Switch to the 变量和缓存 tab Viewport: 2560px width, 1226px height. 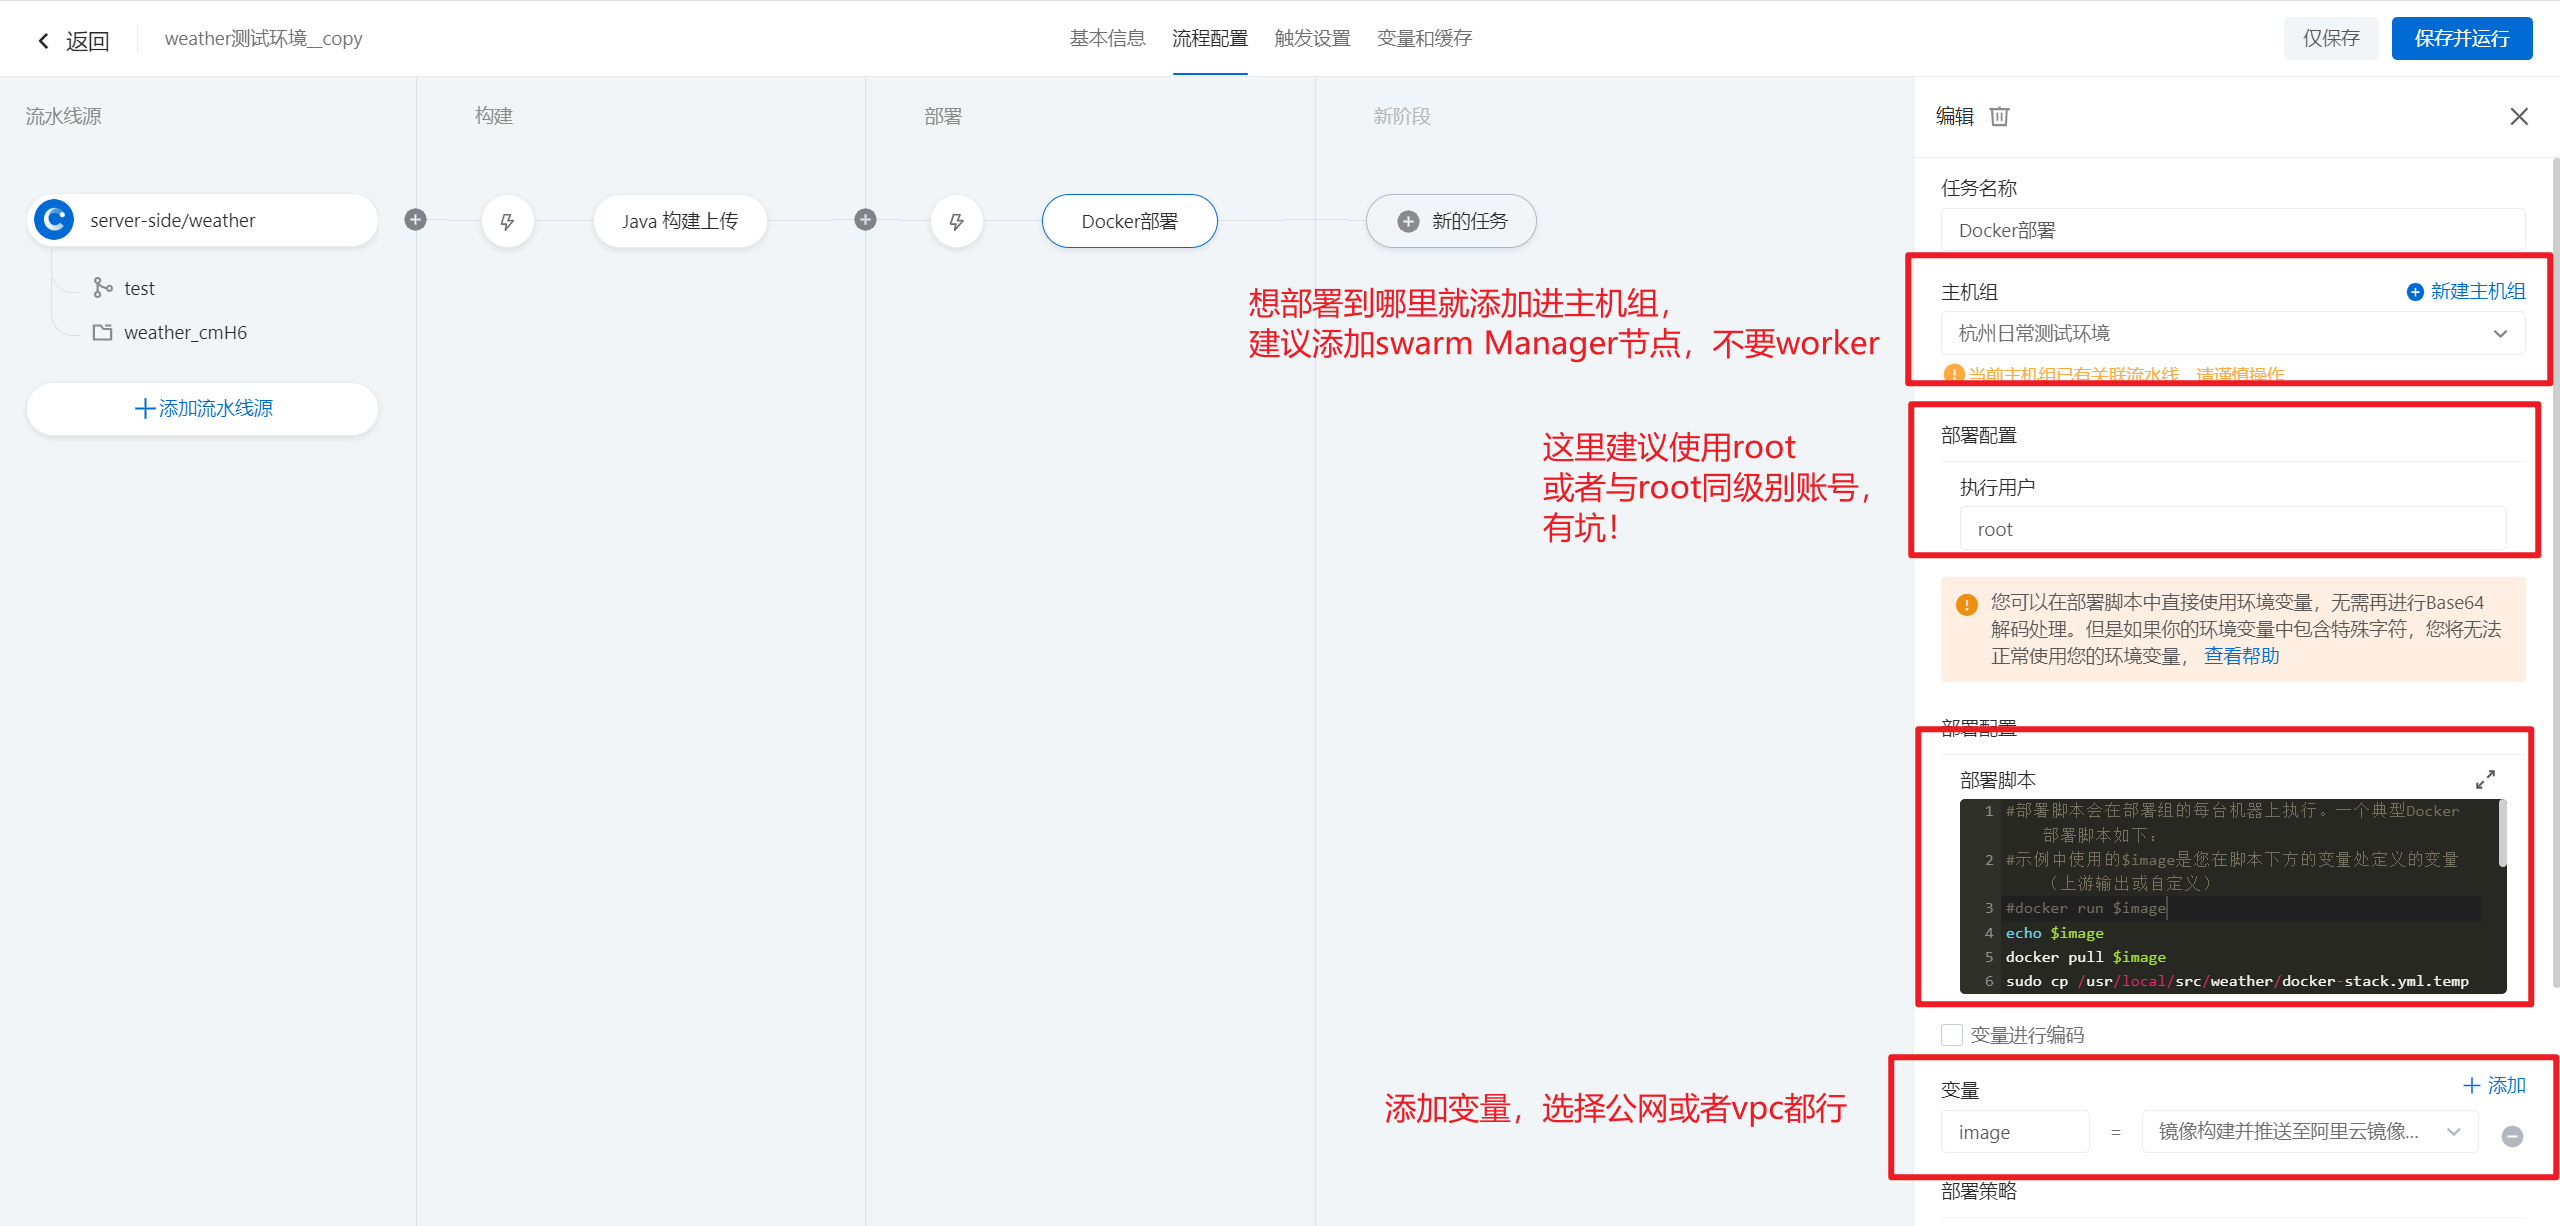click(x=1424, y=38)
